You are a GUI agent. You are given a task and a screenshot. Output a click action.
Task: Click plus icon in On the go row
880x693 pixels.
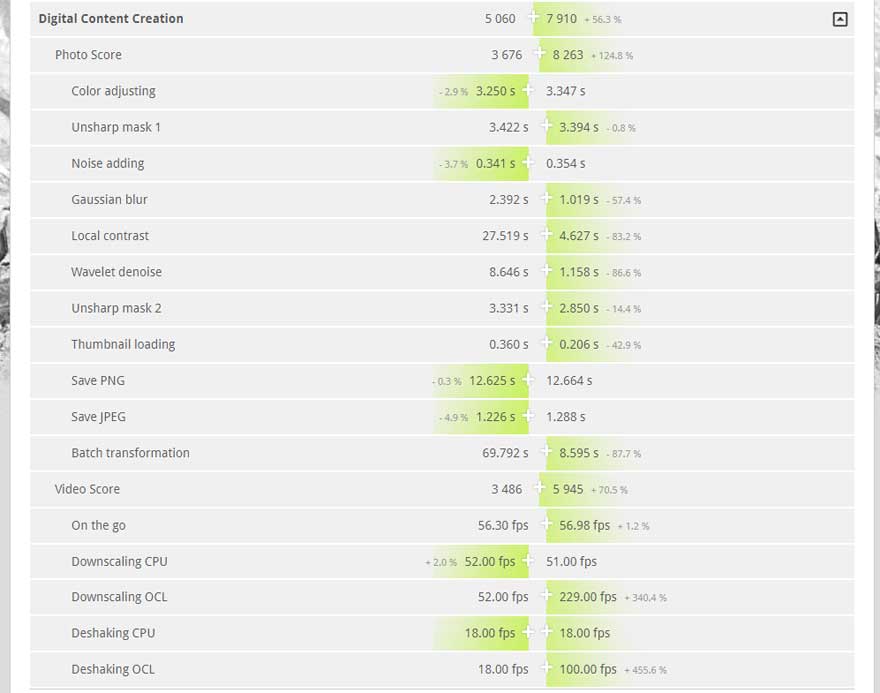[546, 524]
